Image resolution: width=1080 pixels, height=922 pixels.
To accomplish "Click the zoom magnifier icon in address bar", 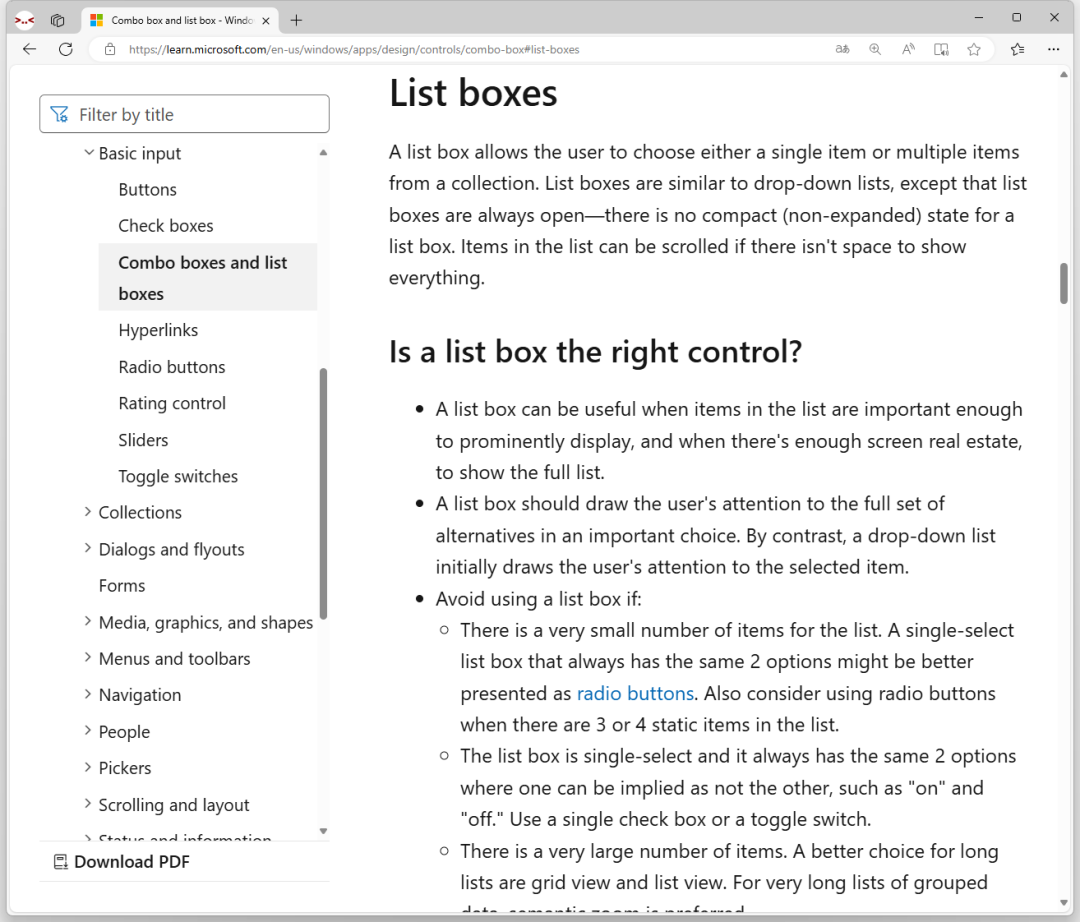I will click(875, 49).
